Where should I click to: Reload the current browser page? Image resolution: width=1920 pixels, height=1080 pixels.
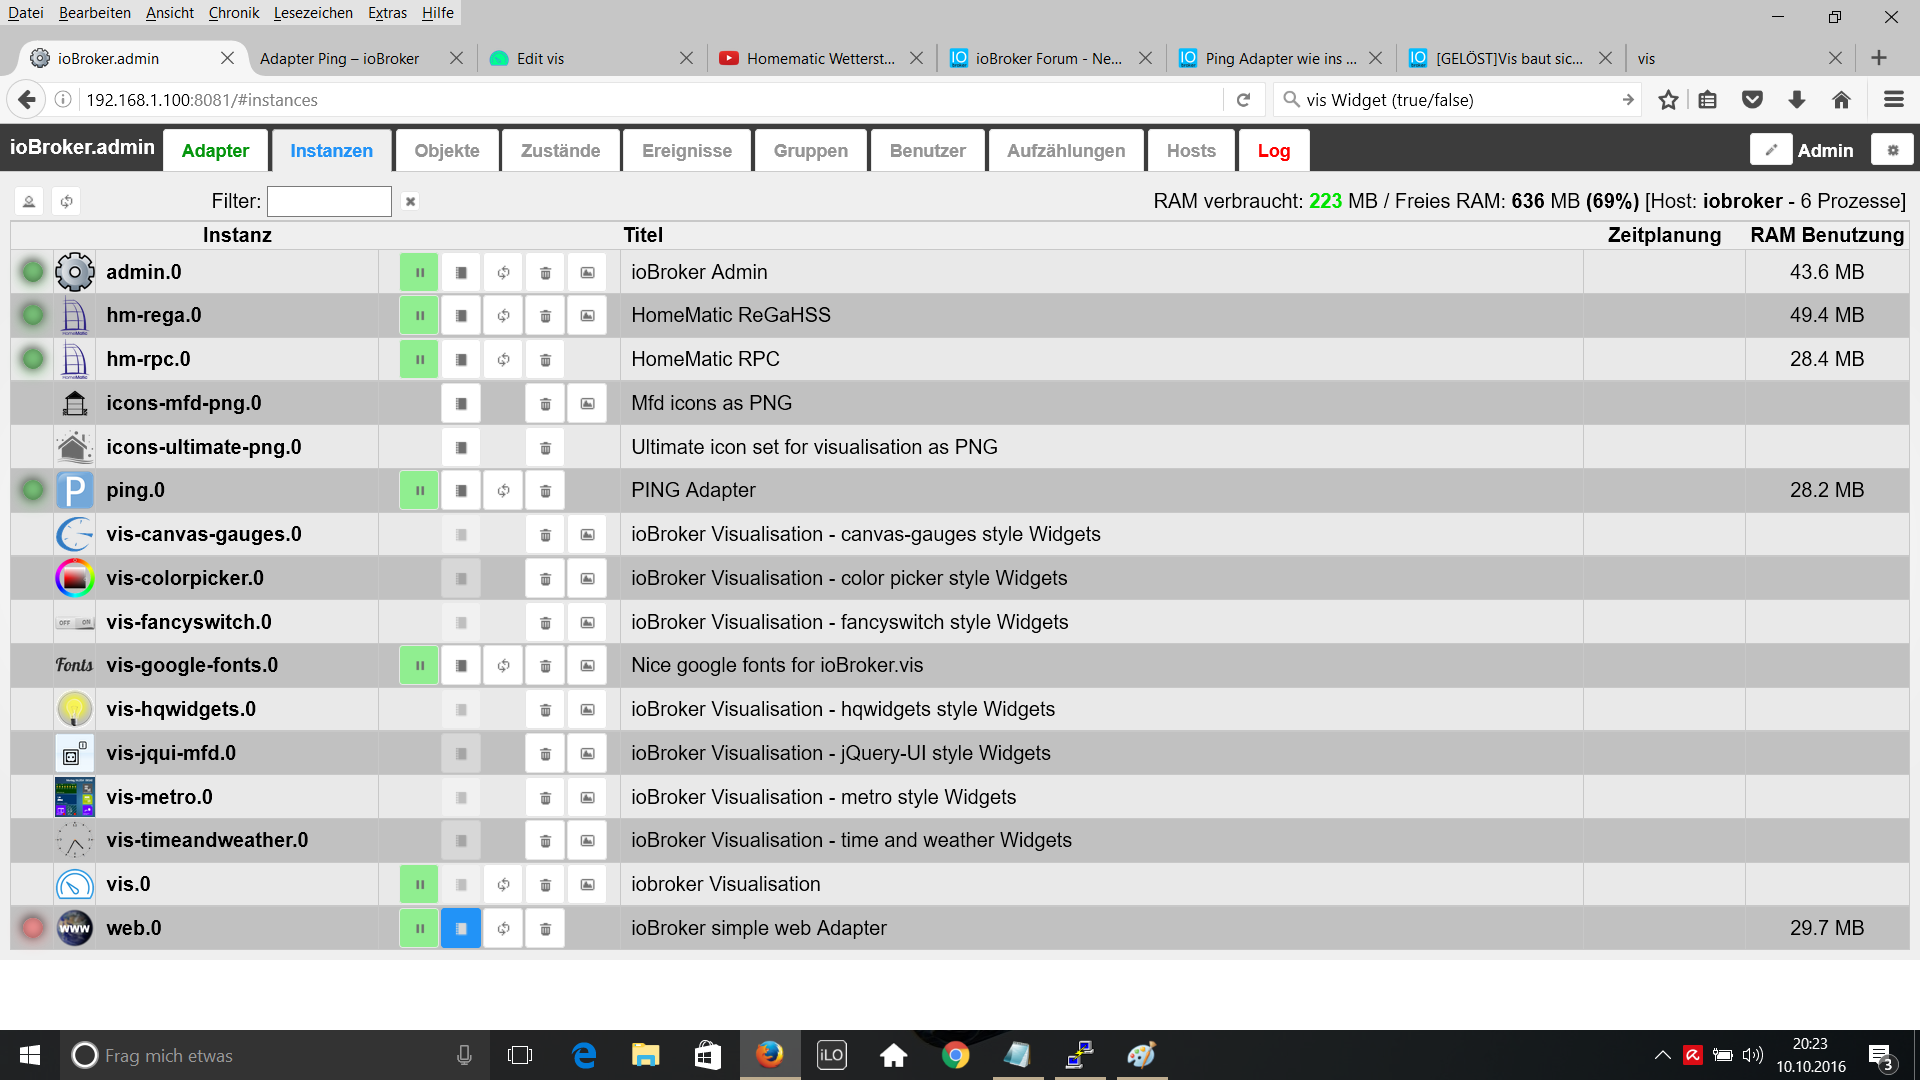click(x=1243, y=100)
